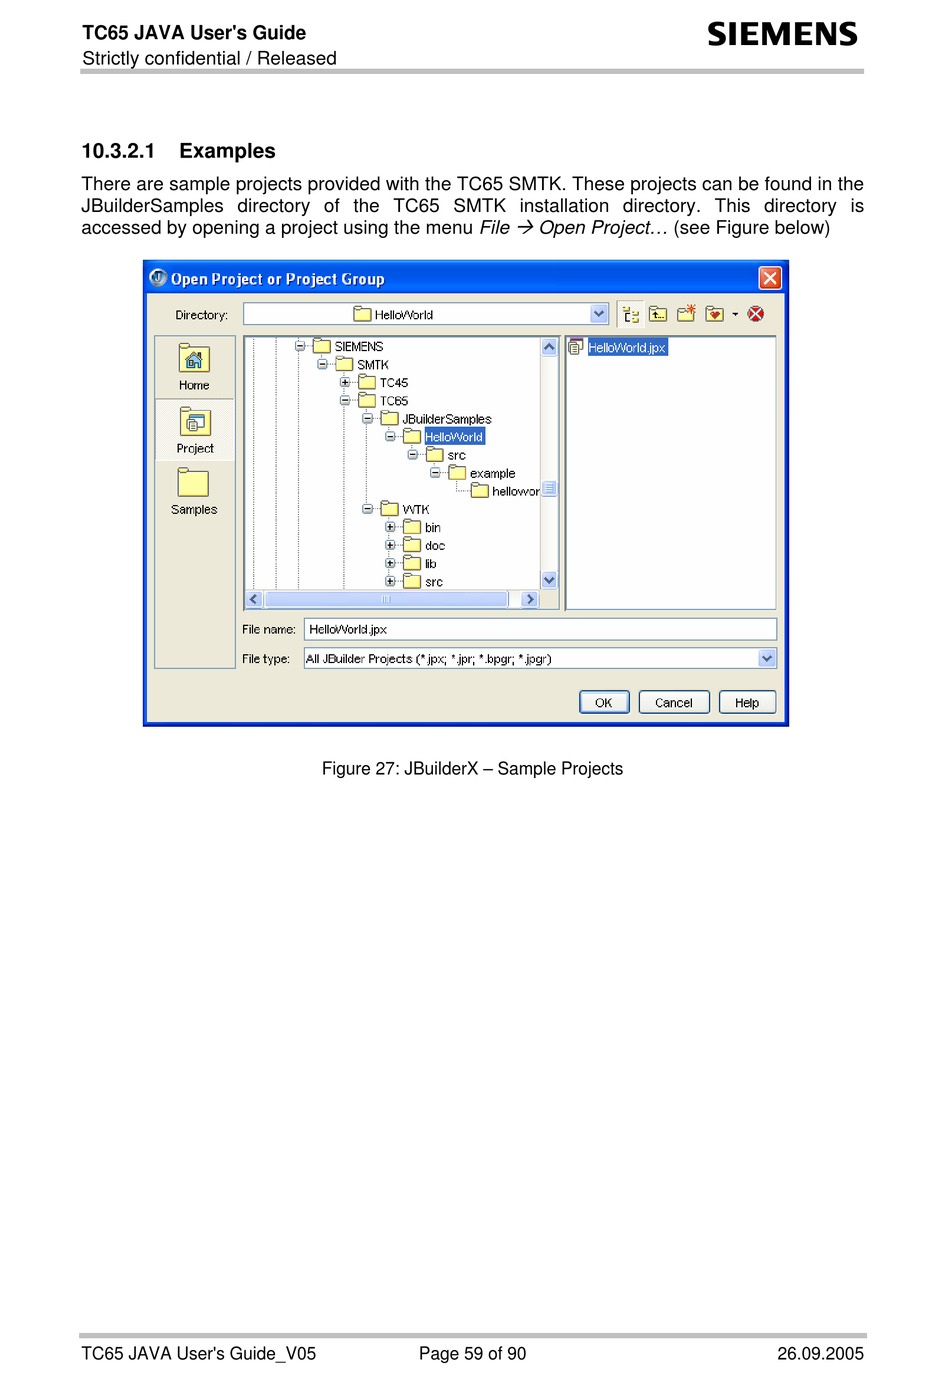Click the red delete icon in toolbar
Image resolution: width=950 pixels, height=1379 pixels.
click(x=756, y=314)
